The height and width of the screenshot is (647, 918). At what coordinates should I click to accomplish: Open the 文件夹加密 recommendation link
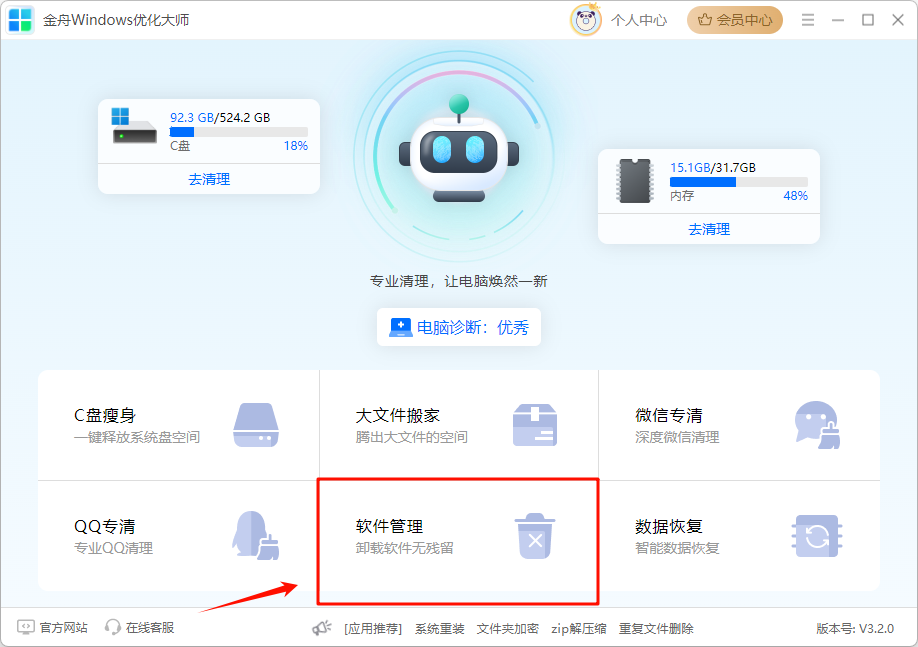[x=508, y=629]
